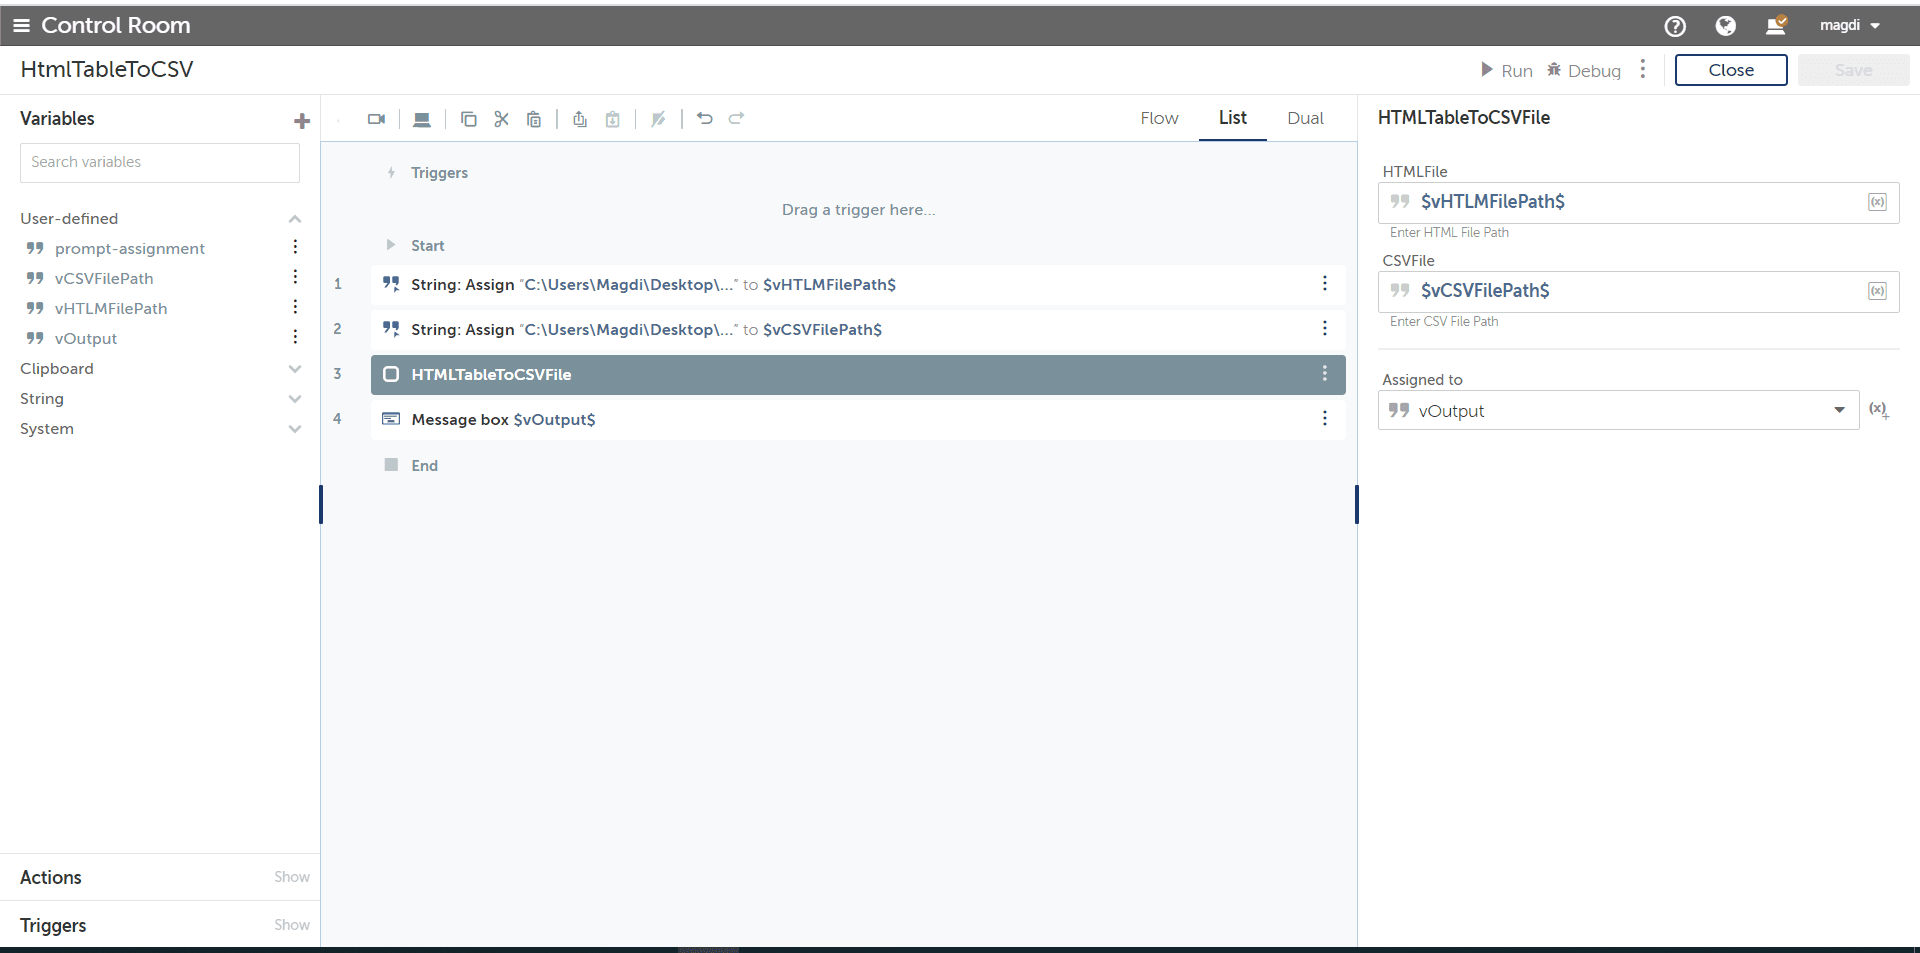Viewport: 1920px width, 953px height.
Task: Select the vCSVFilePath variable
Action: click(104, 278)
